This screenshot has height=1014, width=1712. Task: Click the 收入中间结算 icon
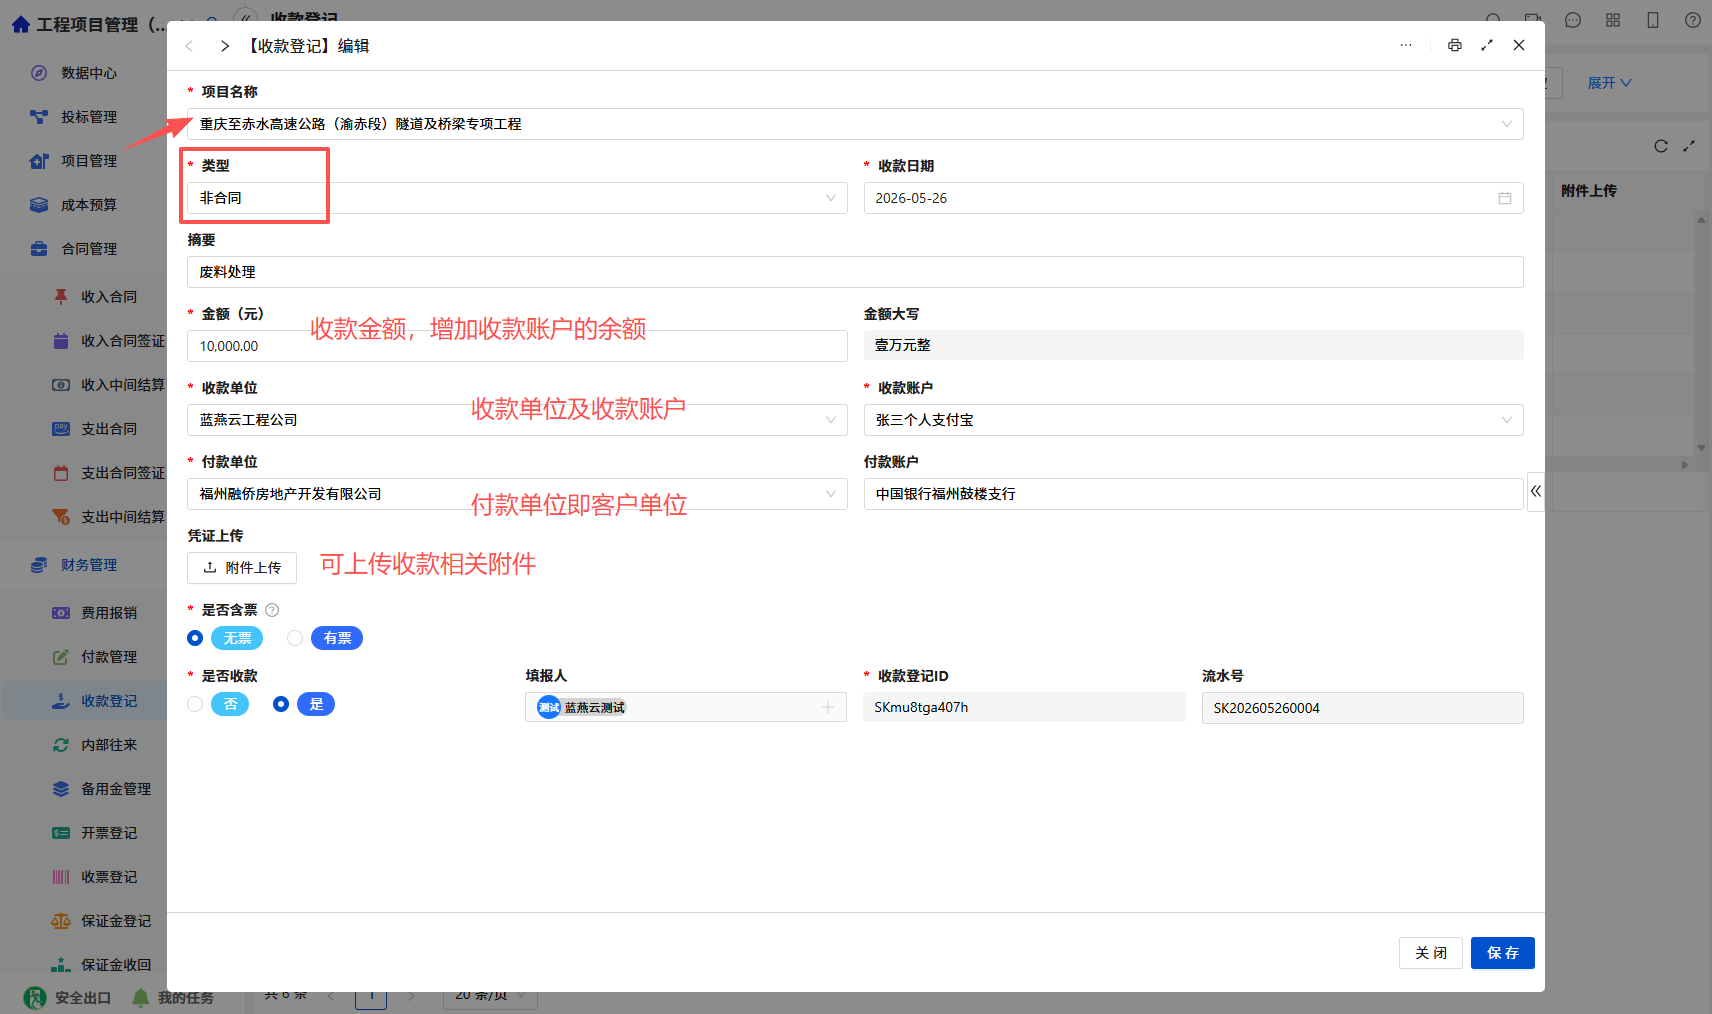click(61, 385)
